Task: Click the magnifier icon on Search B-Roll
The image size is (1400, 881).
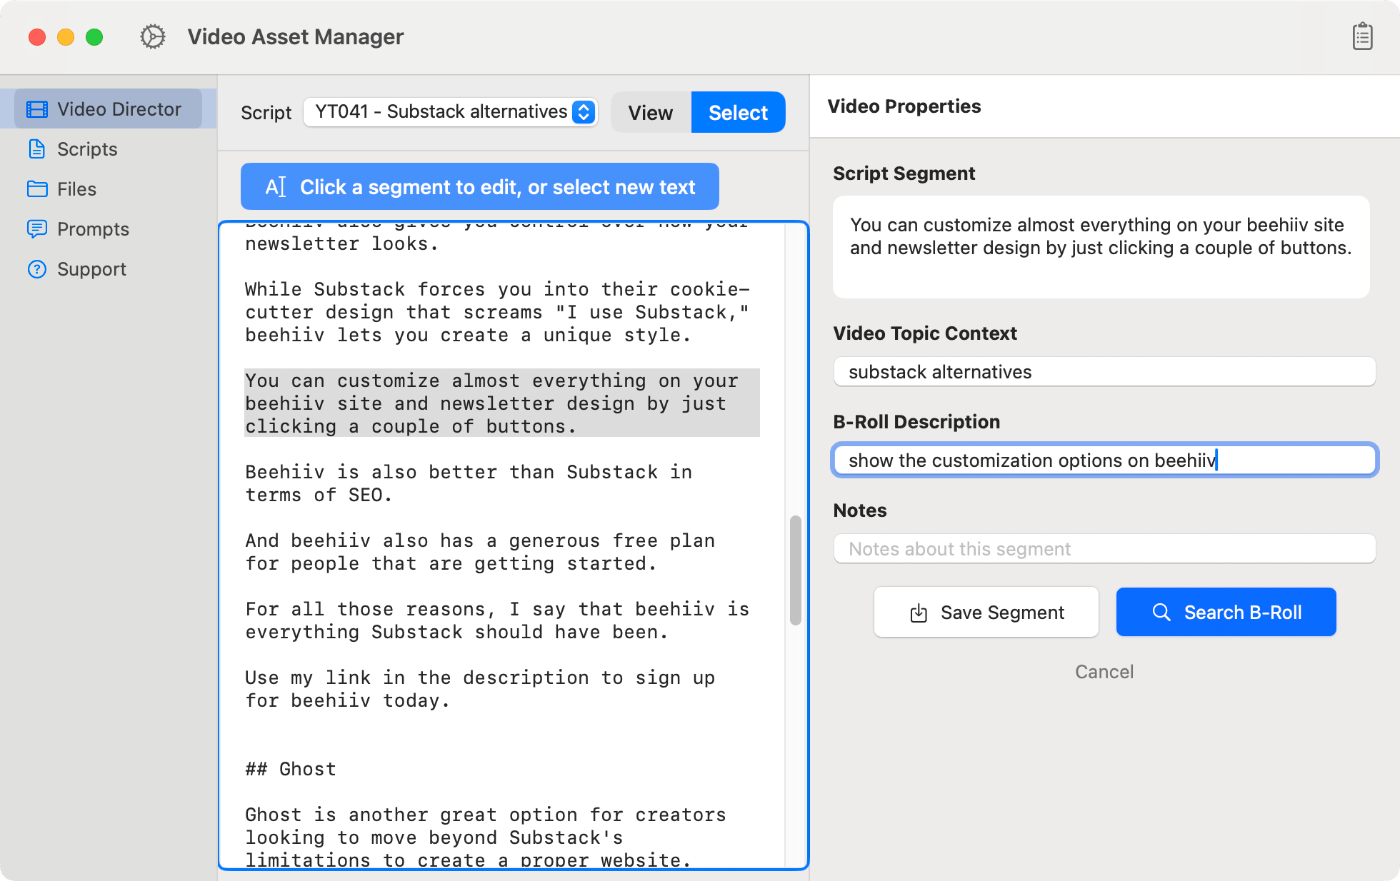Action: tap(1162, 611)
